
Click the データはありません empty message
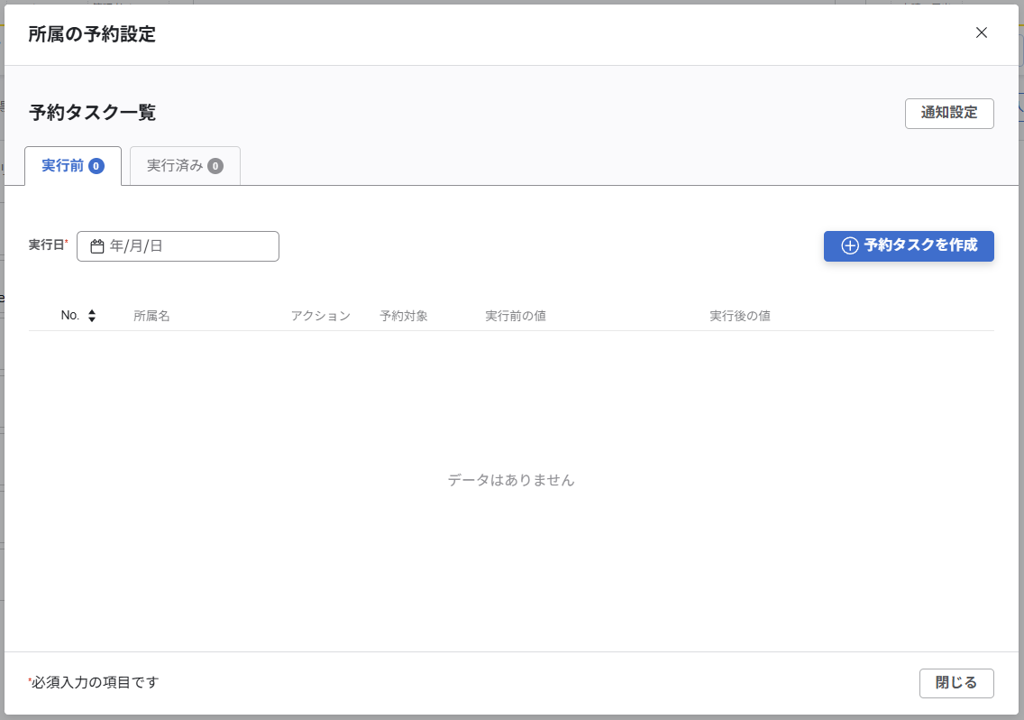[x=511, y=480]
